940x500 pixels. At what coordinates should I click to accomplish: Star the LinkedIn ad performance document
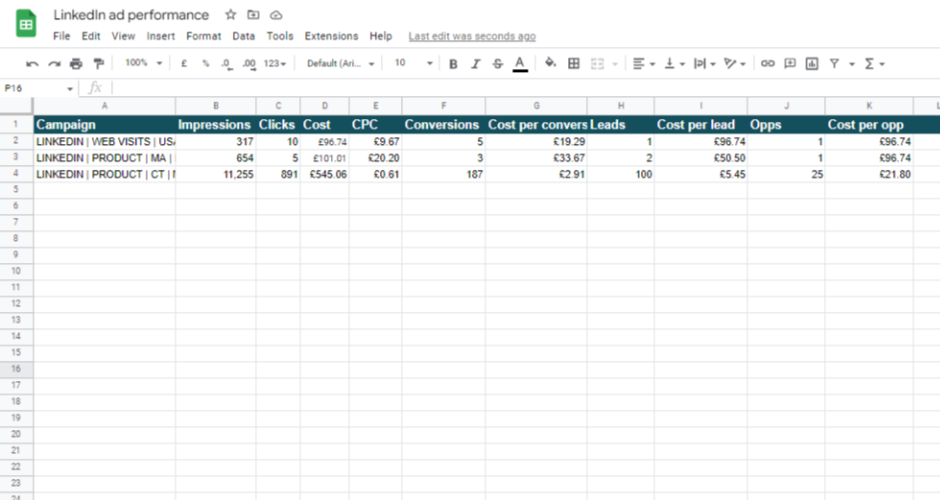tap(231, 15)
